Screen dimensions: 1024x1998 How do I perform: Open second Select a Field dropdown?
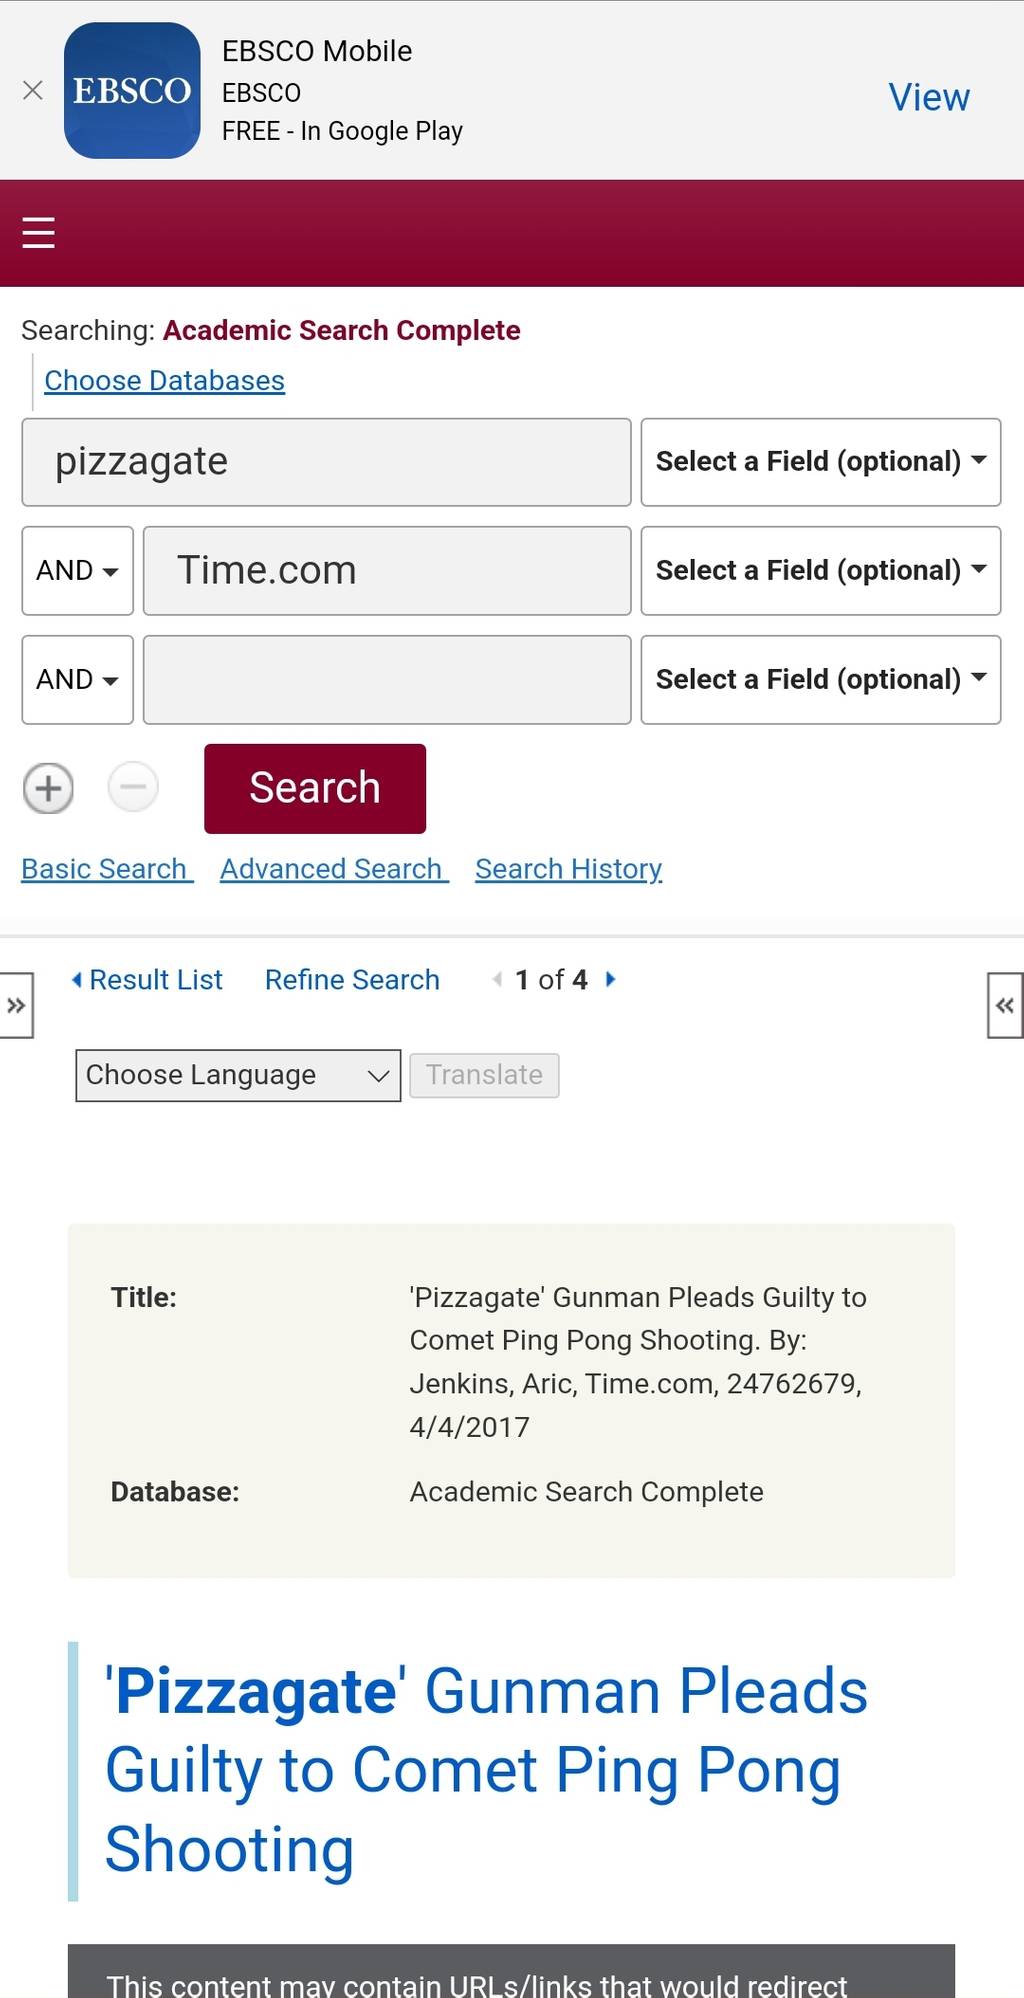[x=821, y=571]
